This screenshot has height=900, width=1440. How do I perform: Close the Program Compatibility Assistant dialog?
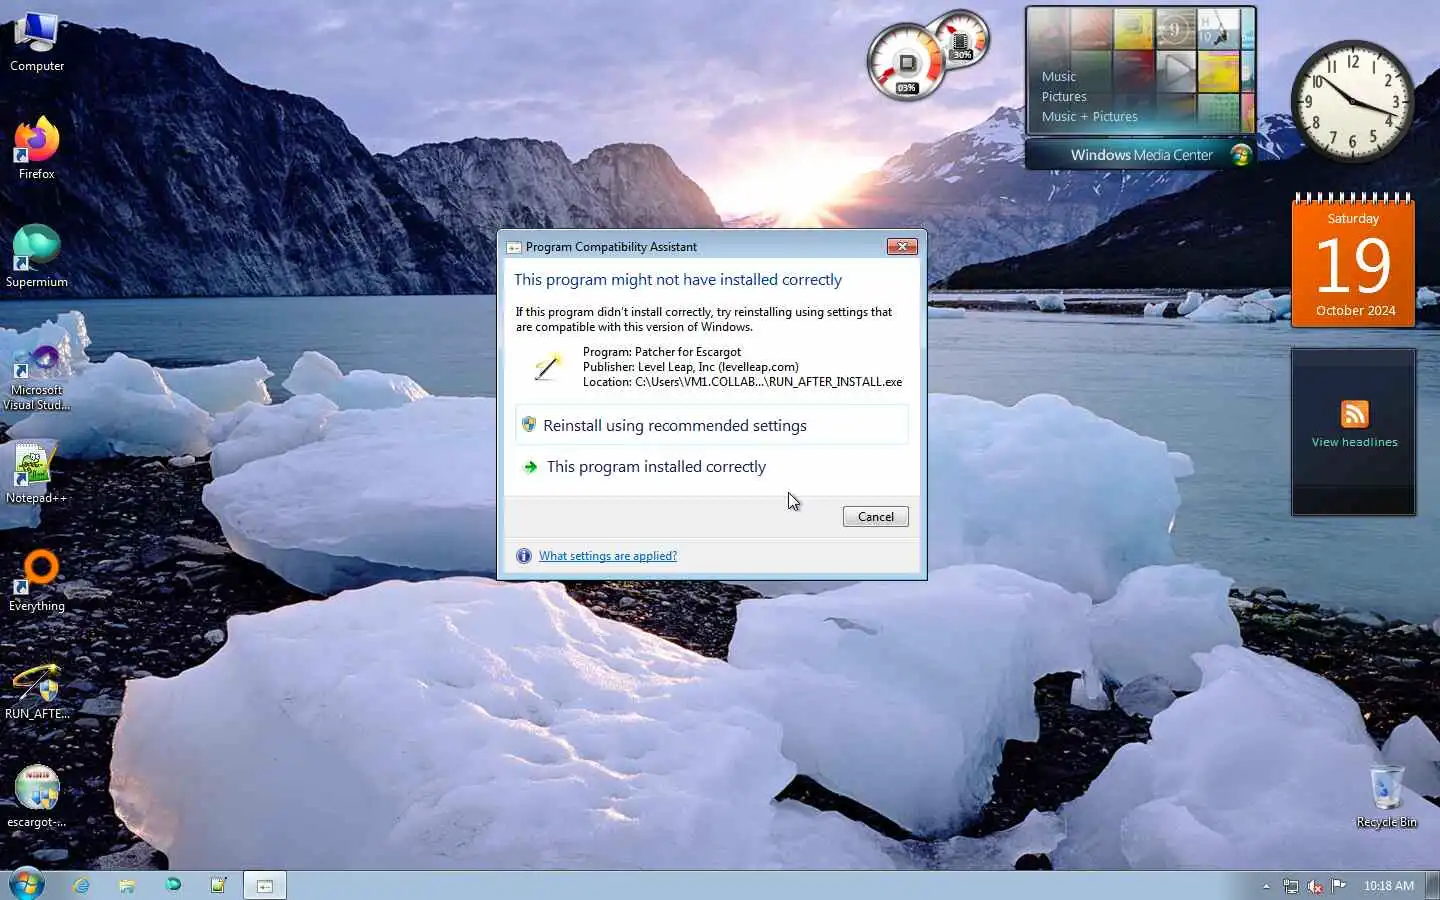coord(902,246)
